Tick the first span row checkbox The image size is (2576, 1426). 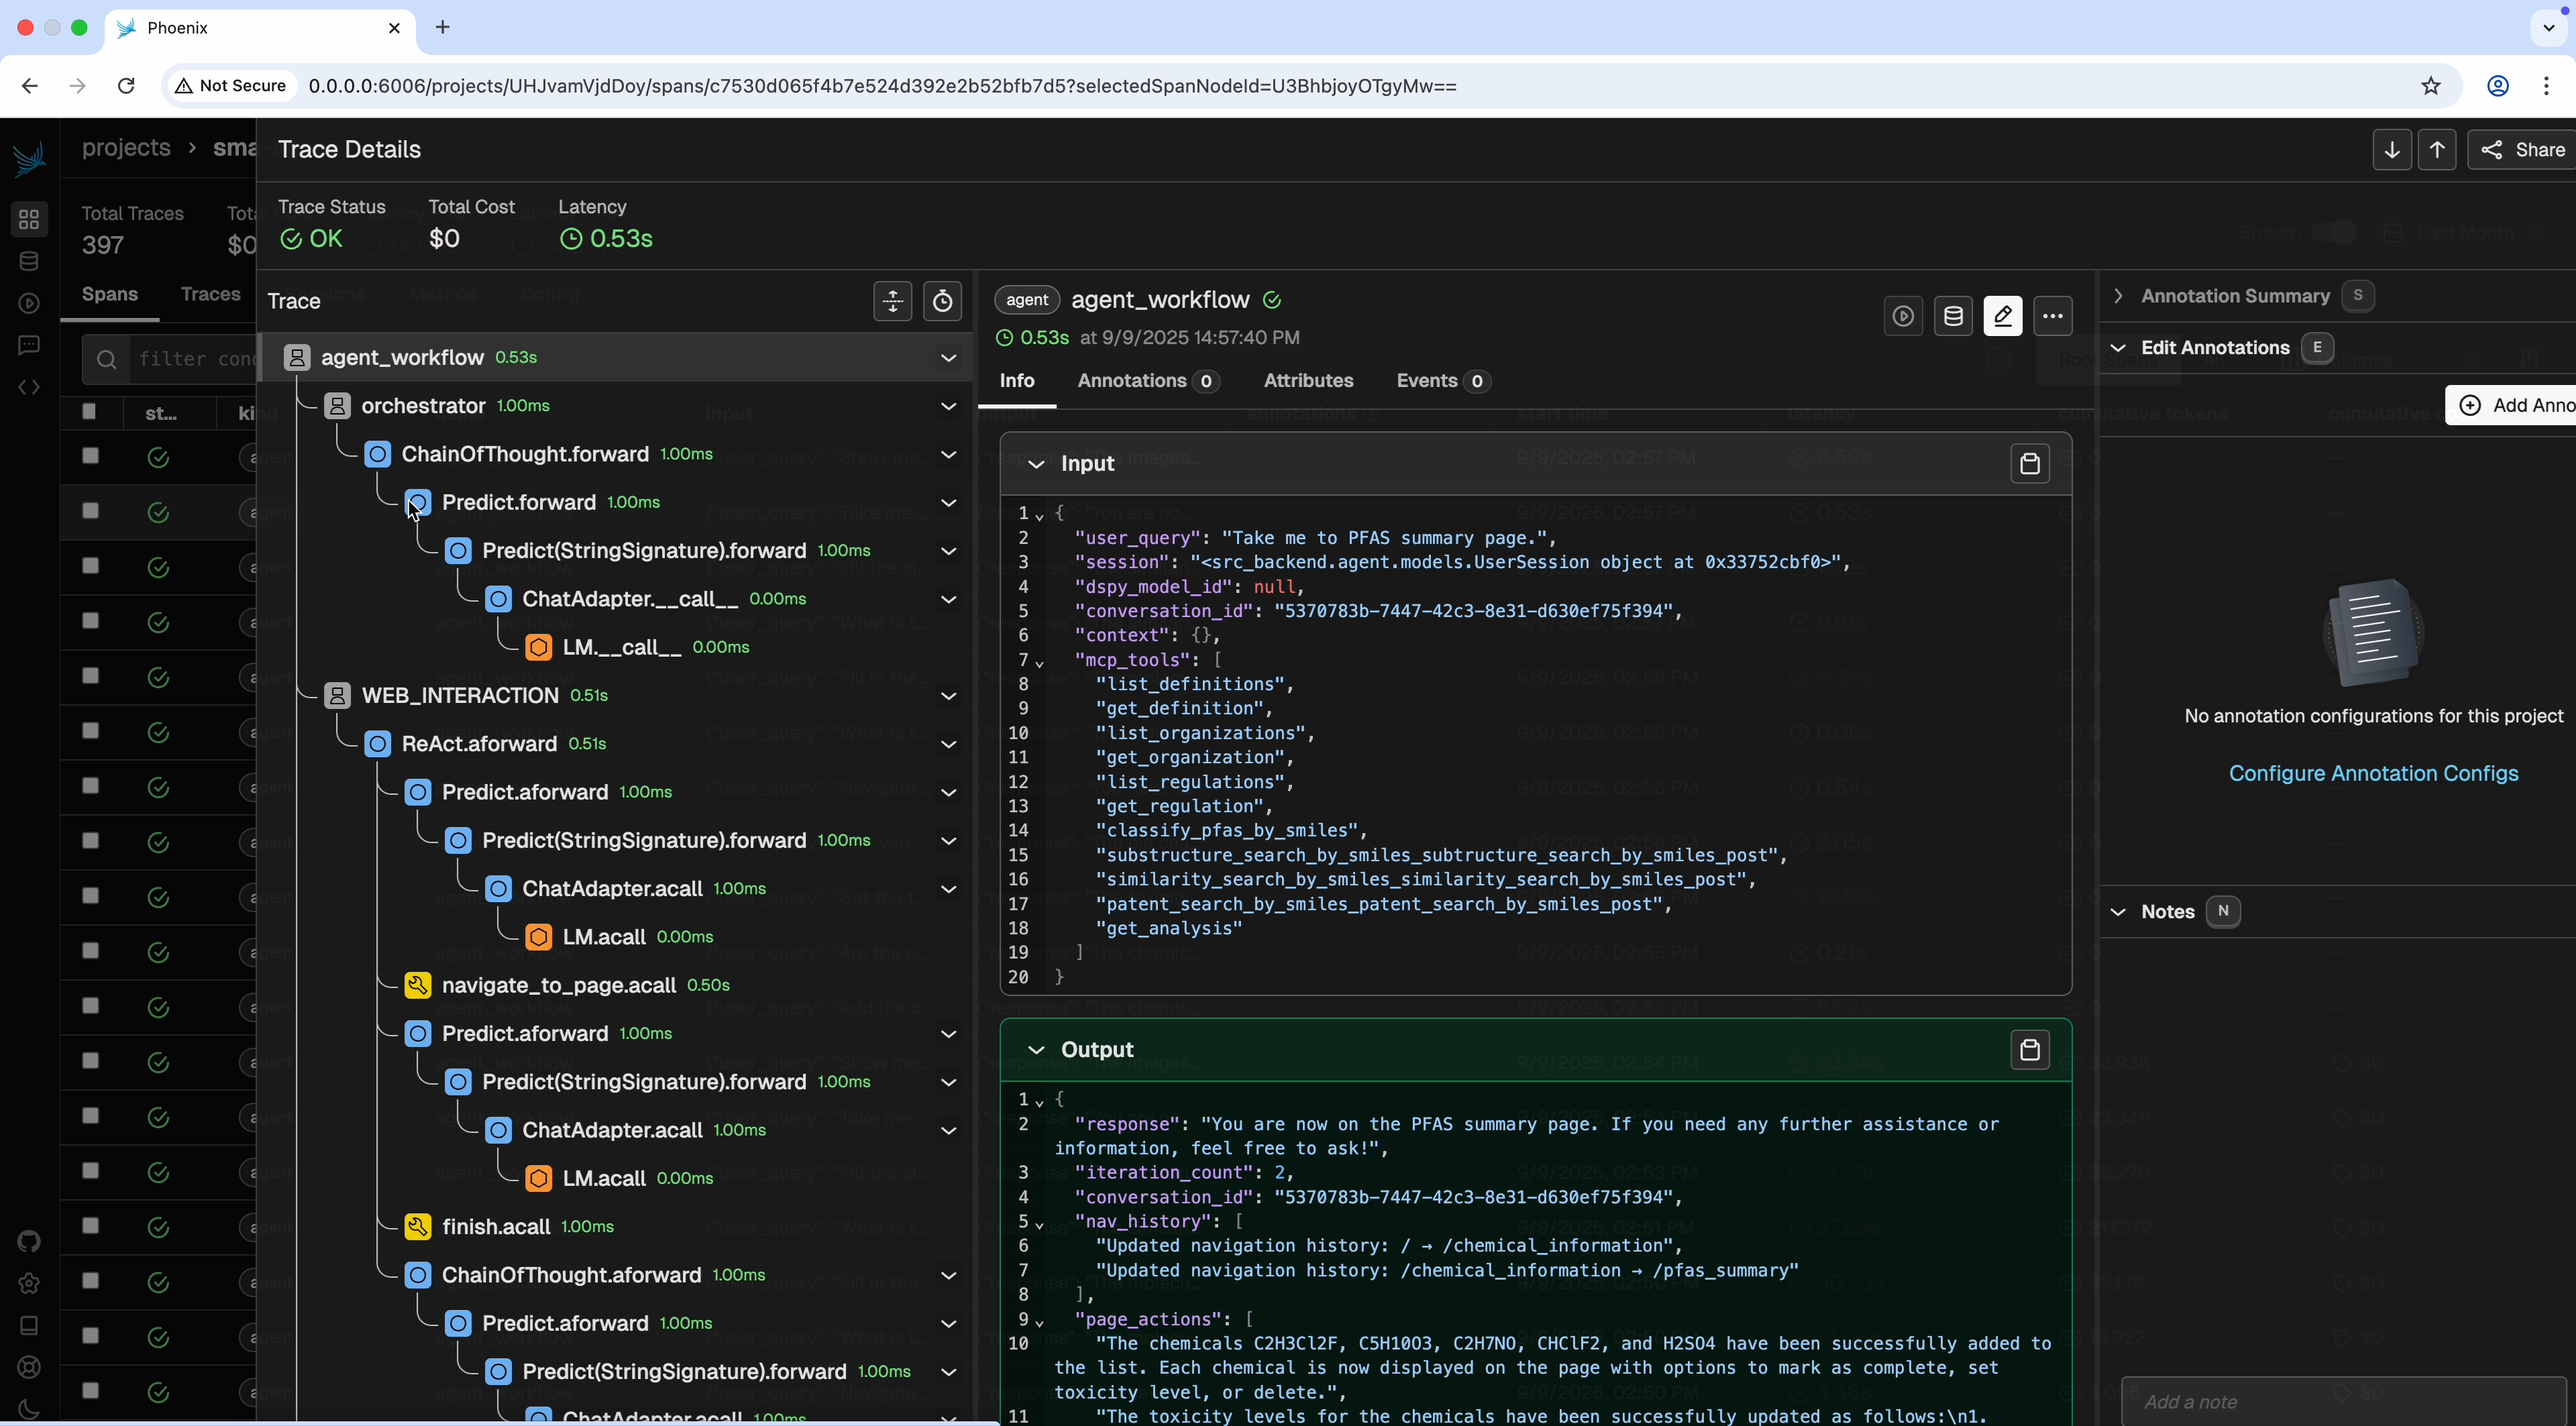[90, 456]
